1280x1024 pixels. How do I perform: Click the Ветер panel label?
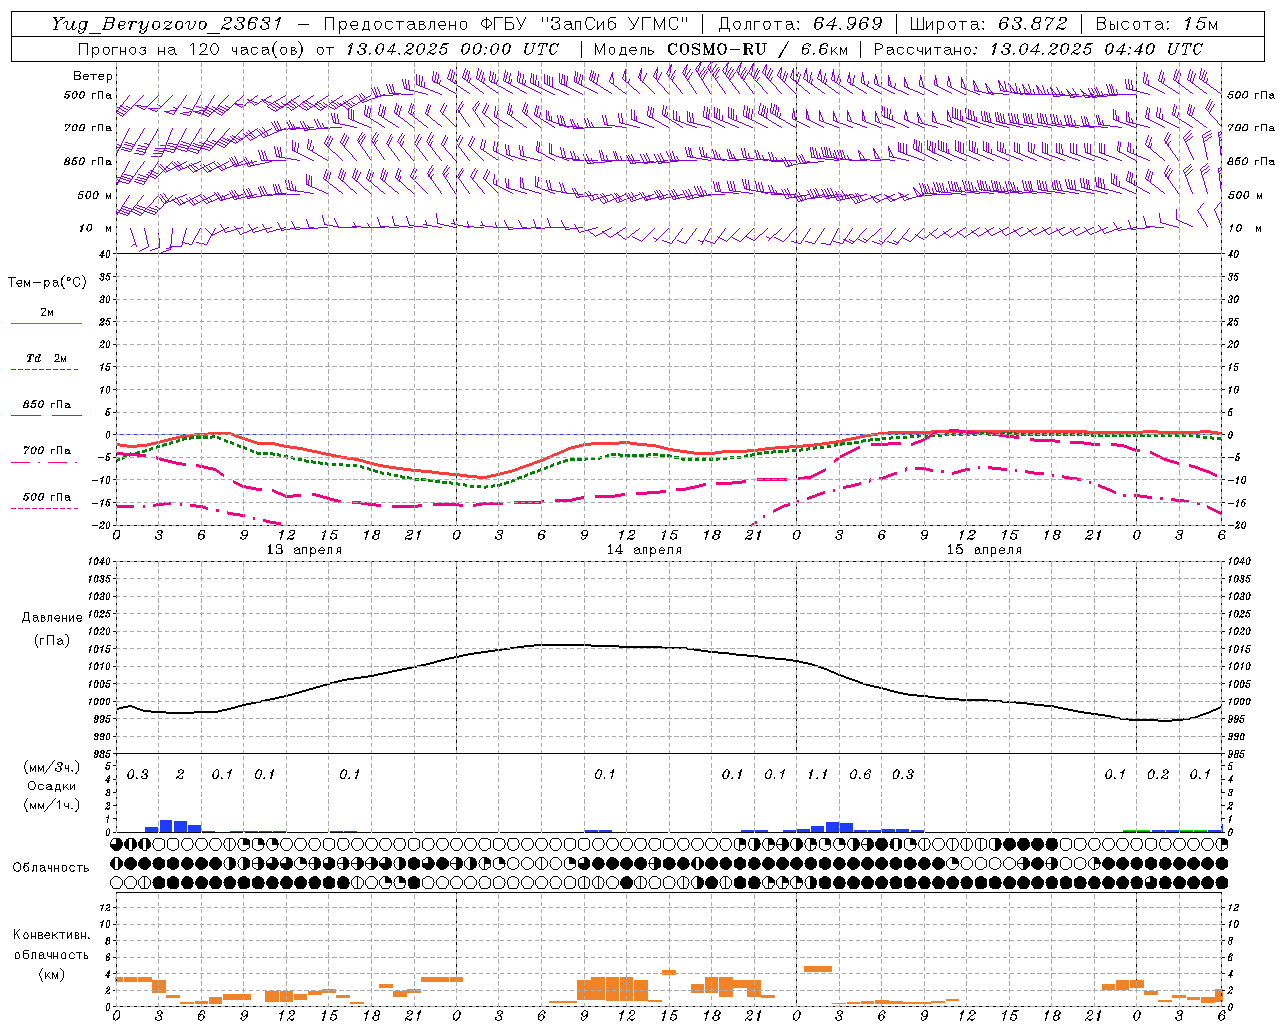93,76
